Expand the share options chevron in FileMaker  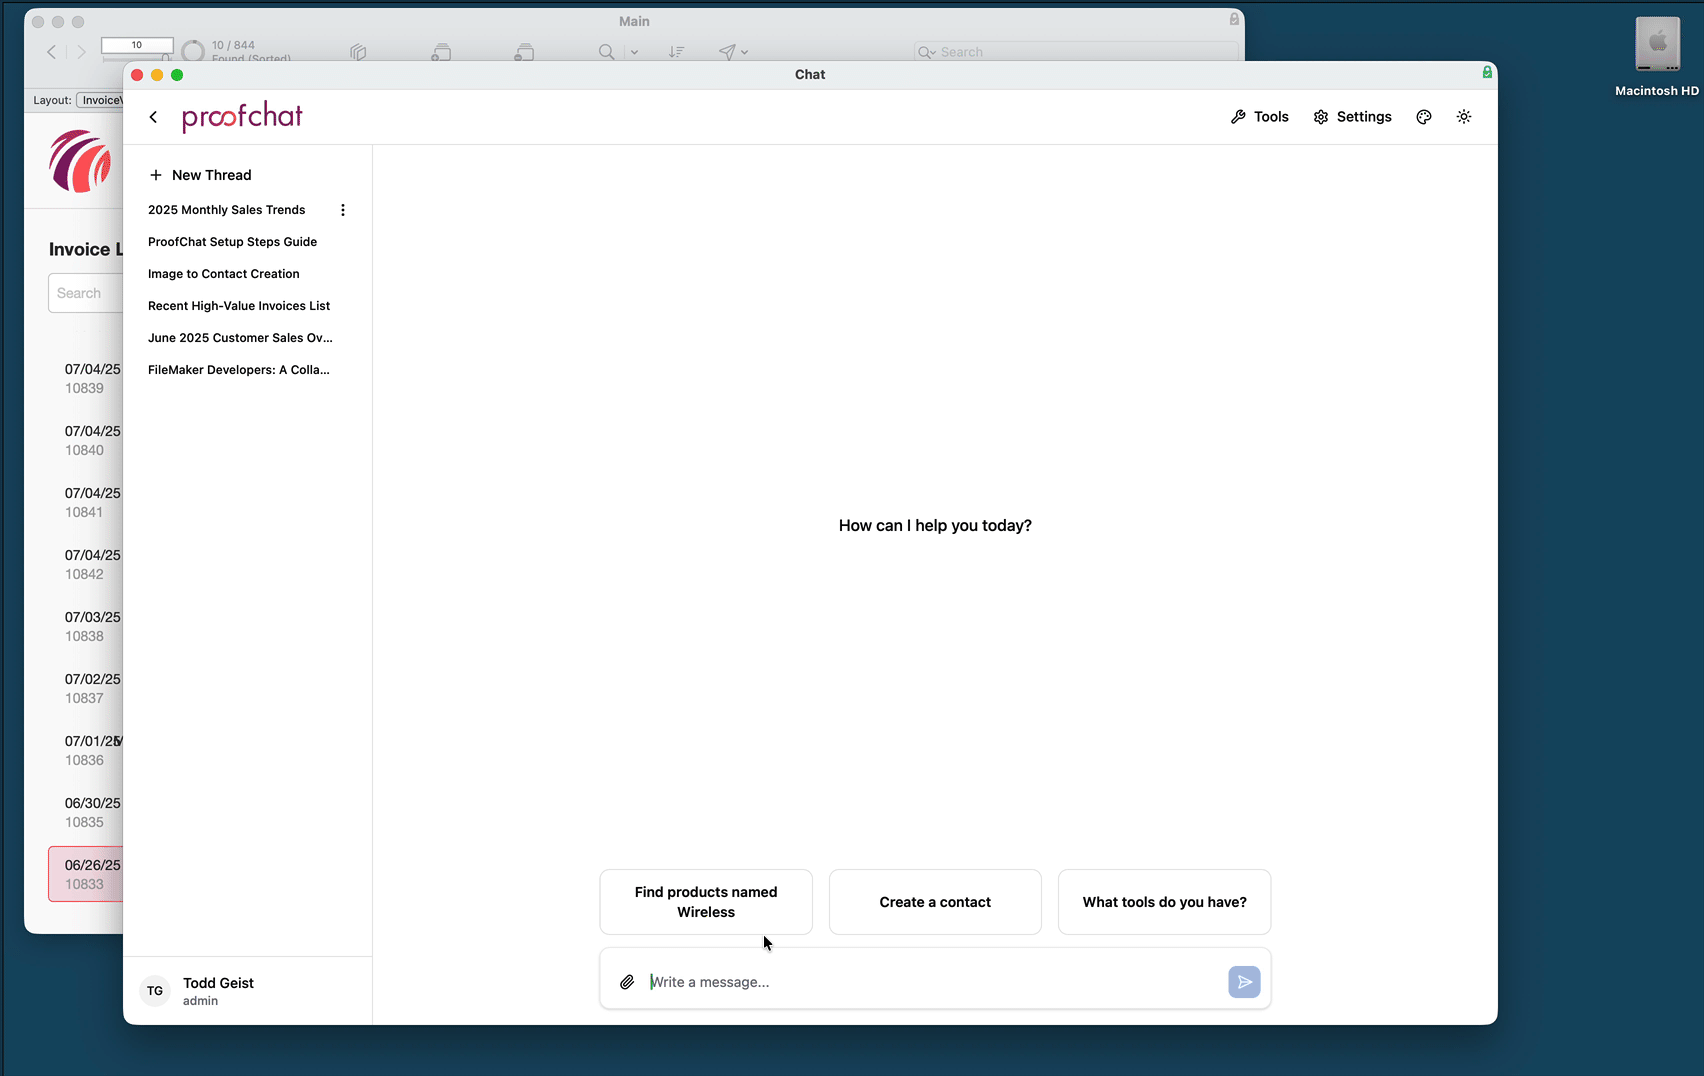coord(744,52)
